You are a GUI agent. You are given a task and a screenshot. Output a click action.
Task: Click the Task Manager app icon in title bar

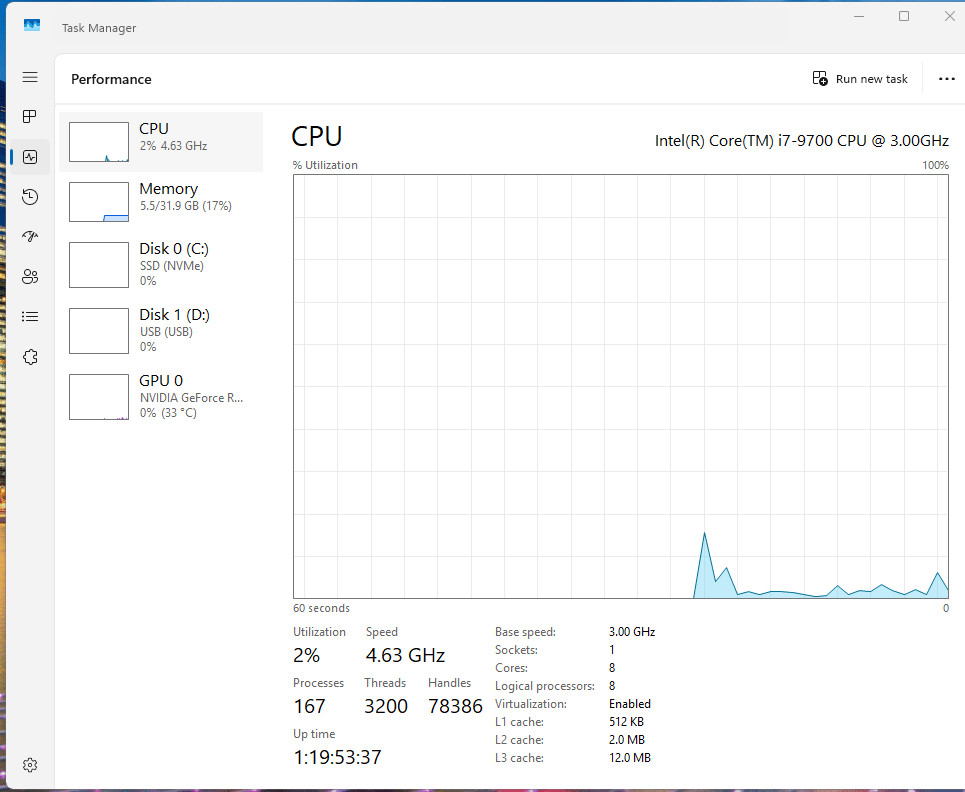tap(32, 25)
